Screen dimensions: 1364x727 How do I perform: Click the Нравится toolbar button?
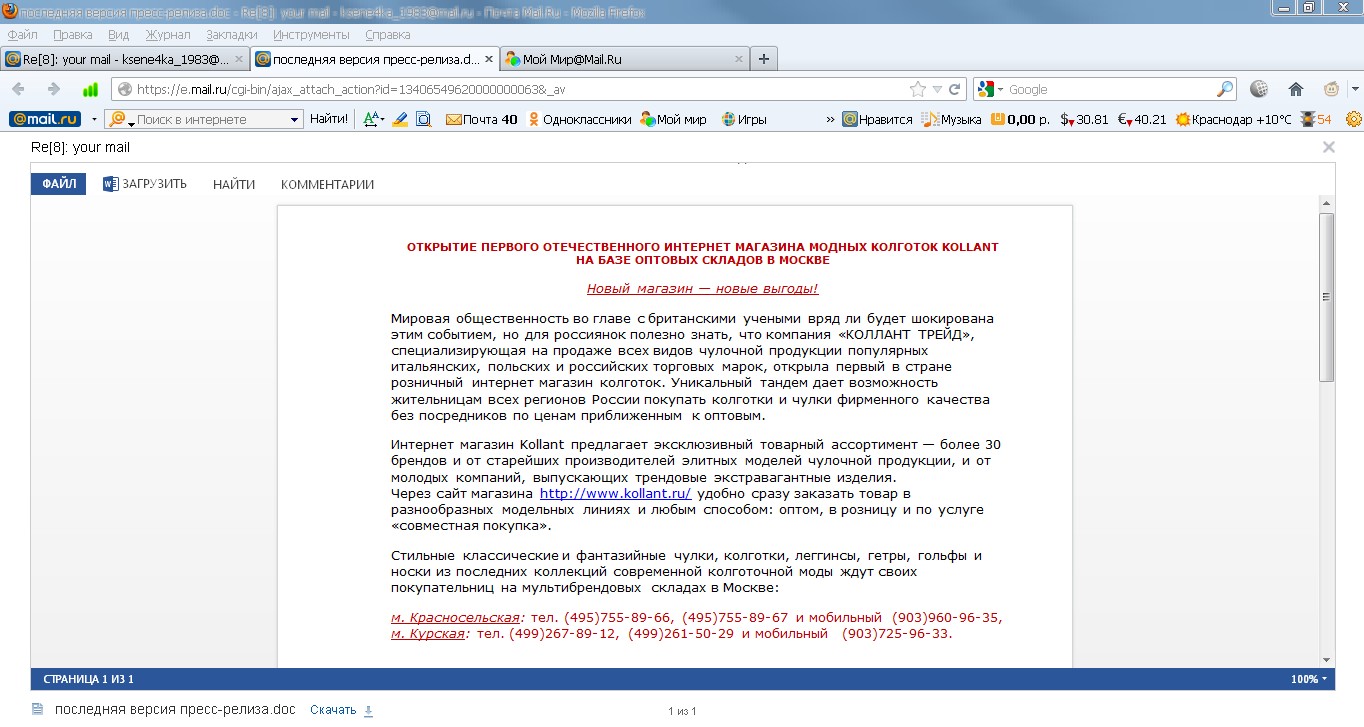point(877,119)
